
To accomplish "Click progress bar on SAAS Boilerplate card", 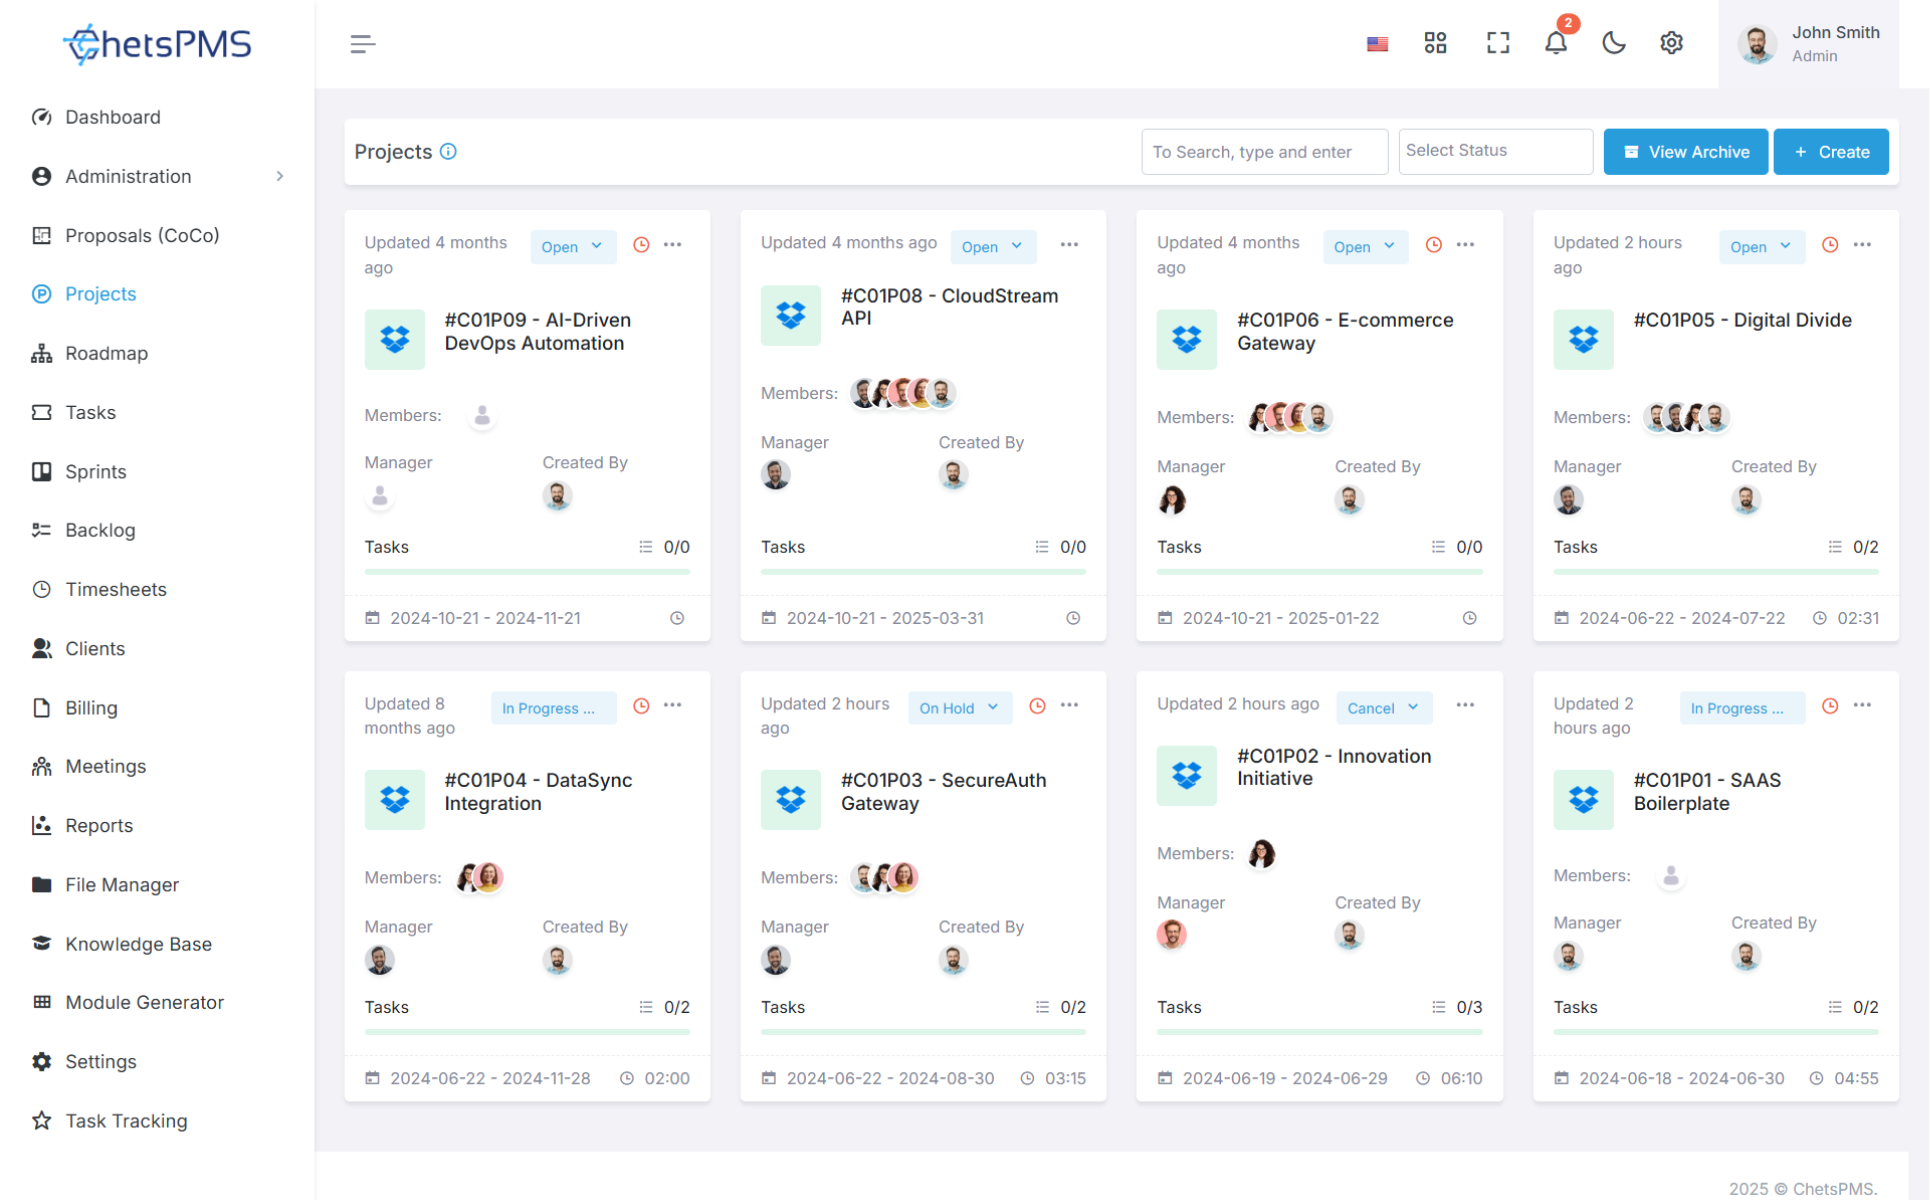I will tap(1715, 1031).
